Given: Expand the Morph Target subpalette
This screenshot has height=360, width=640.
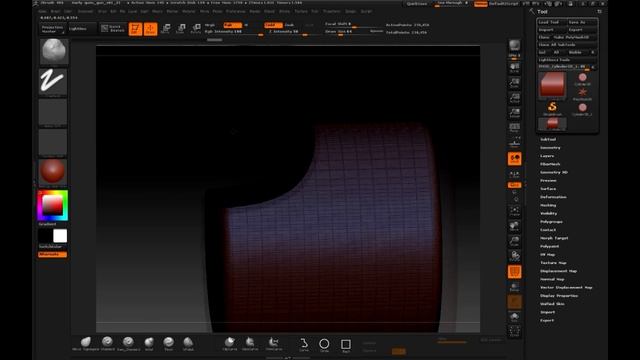Looking at the screenshot, I should click(x=554, y=238).
